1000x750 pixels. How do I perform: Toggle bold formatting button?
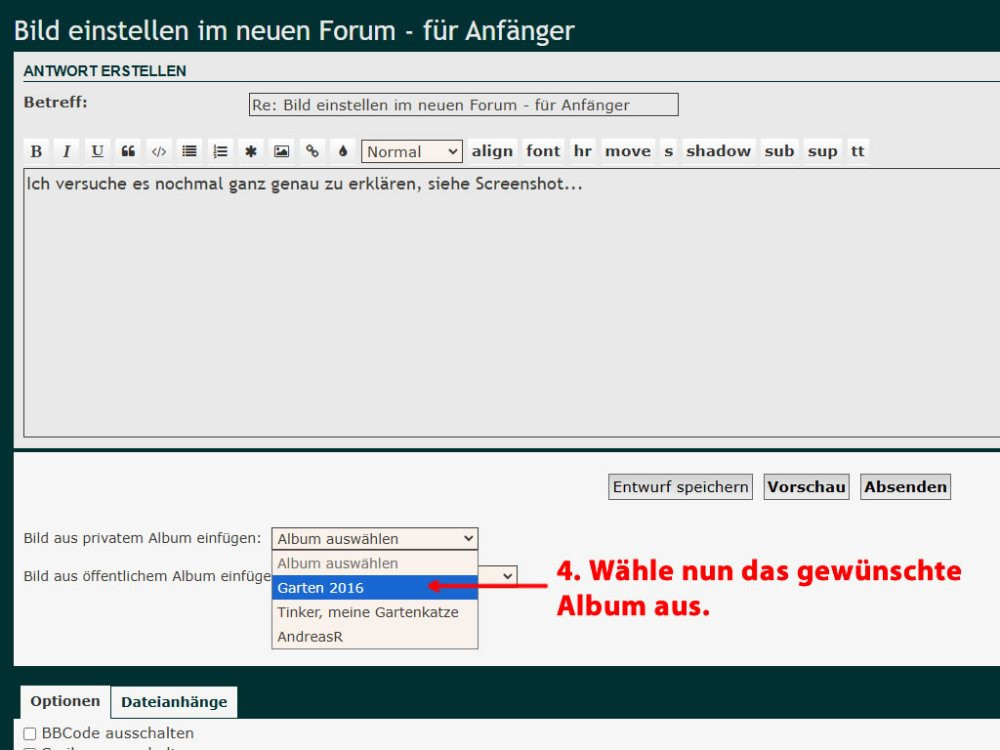(x=36, y=151)
